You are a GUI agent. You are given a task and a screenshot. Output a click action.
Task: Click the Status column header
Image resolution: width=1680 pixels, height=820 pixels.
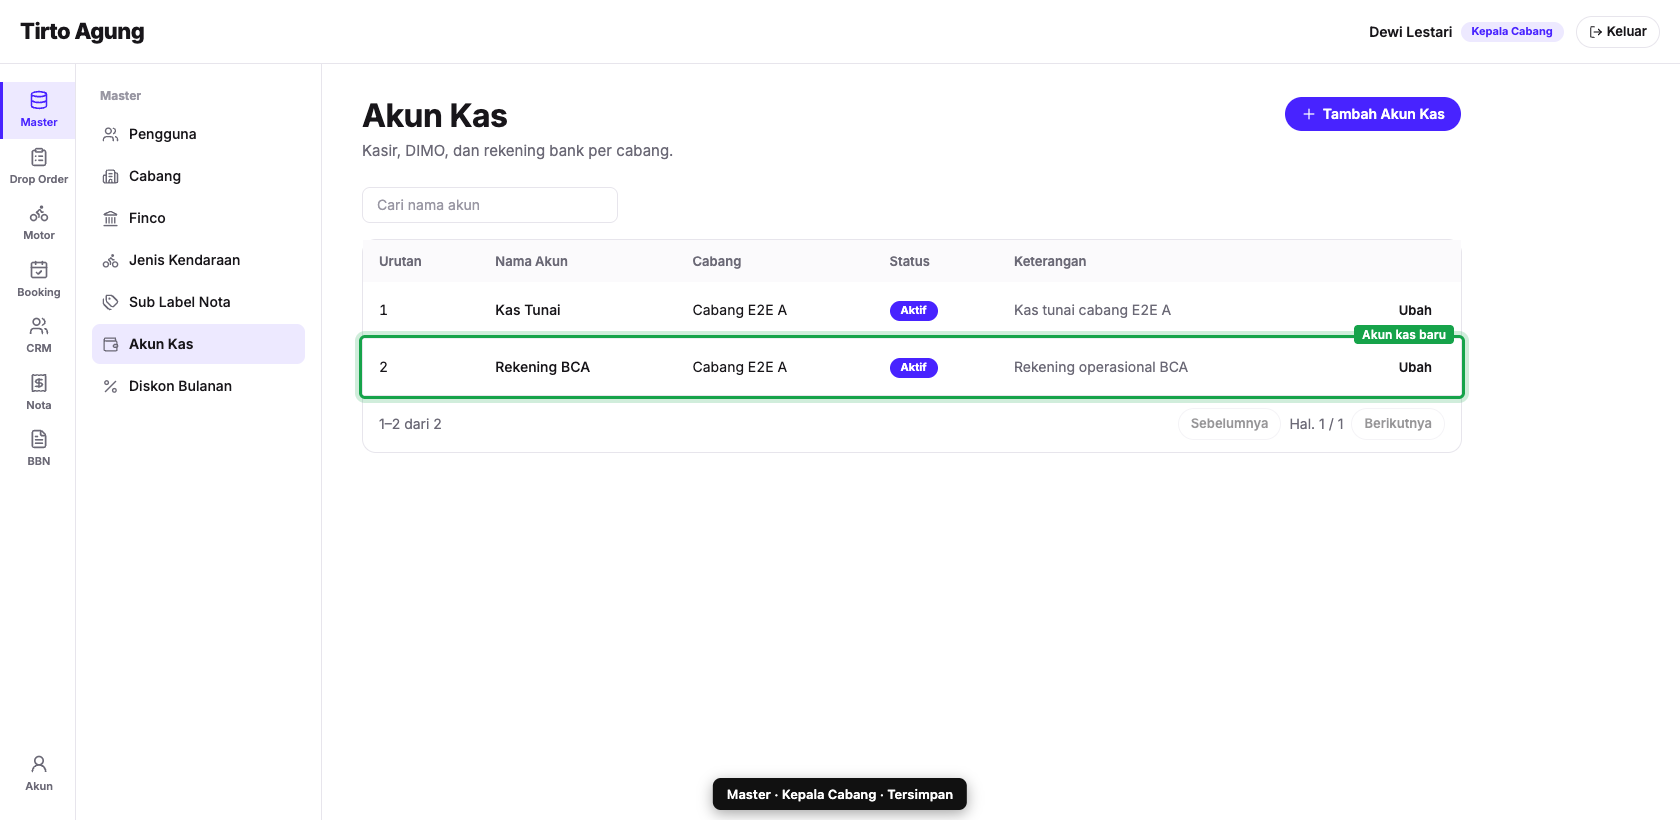(x=910, y=261)
